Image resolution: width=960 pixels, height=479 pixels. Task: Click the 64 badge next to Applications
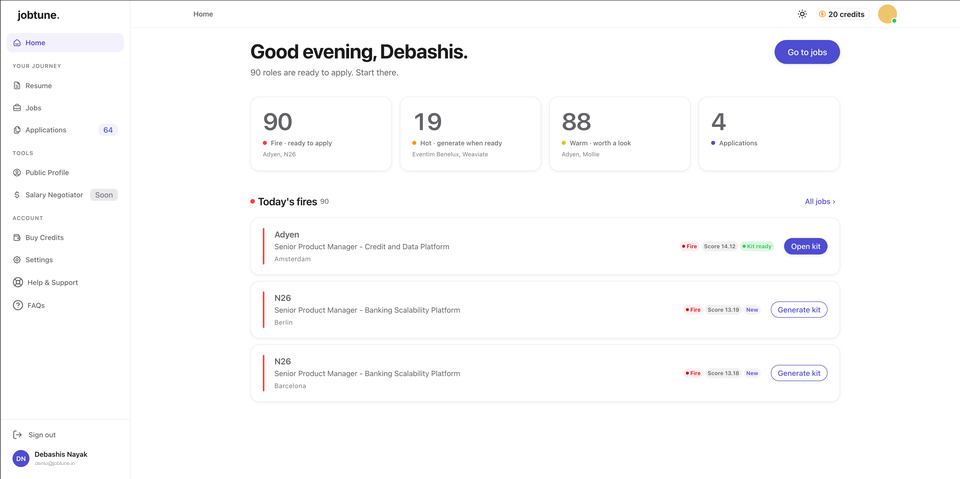[x=108, y=130]
